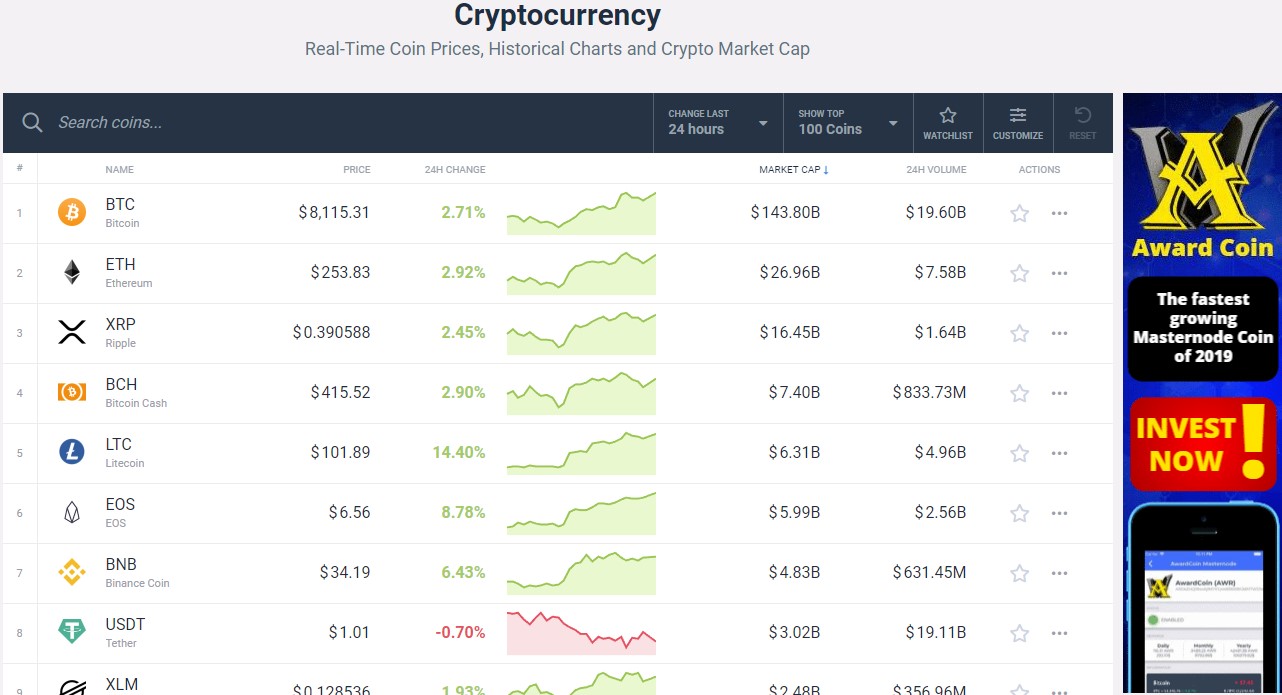Click USDT change -0.70%

pyautogui.click(x=460, y=632)
